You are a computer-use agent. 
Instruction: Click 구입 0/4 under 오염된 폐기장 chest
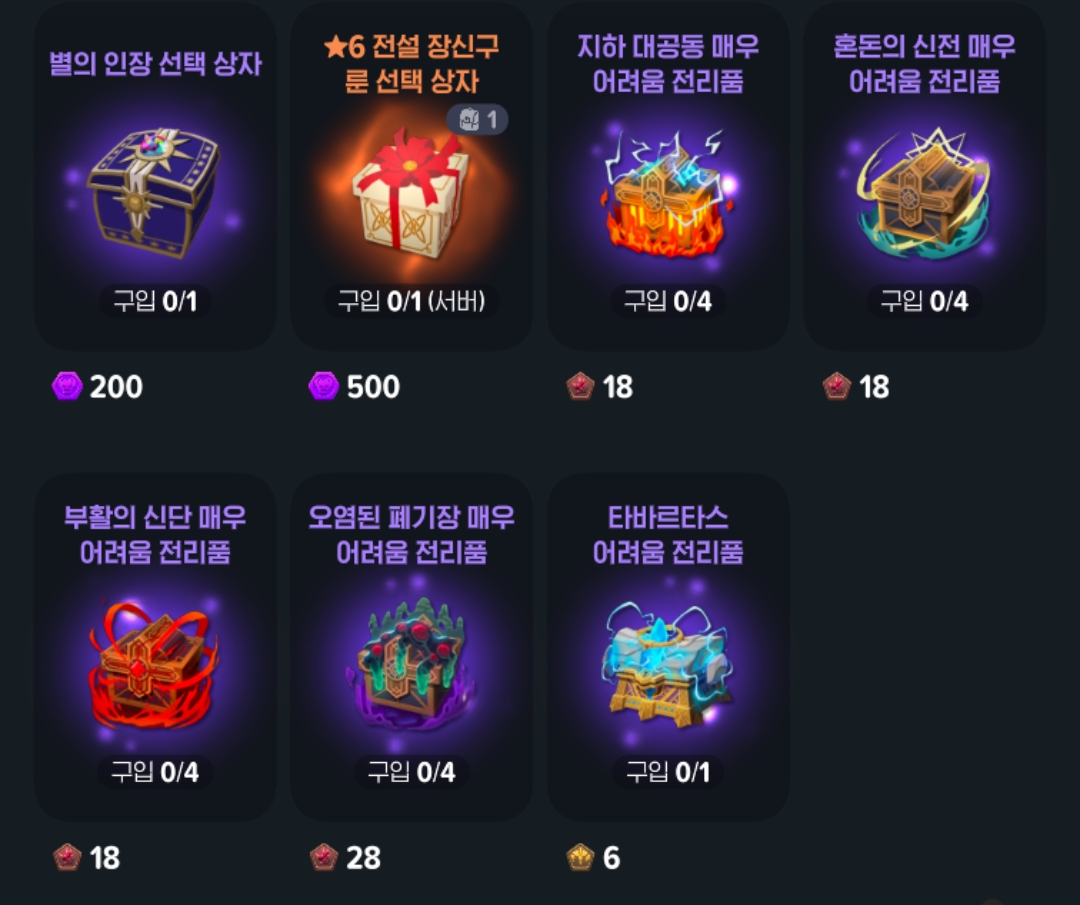click(411, 772)
